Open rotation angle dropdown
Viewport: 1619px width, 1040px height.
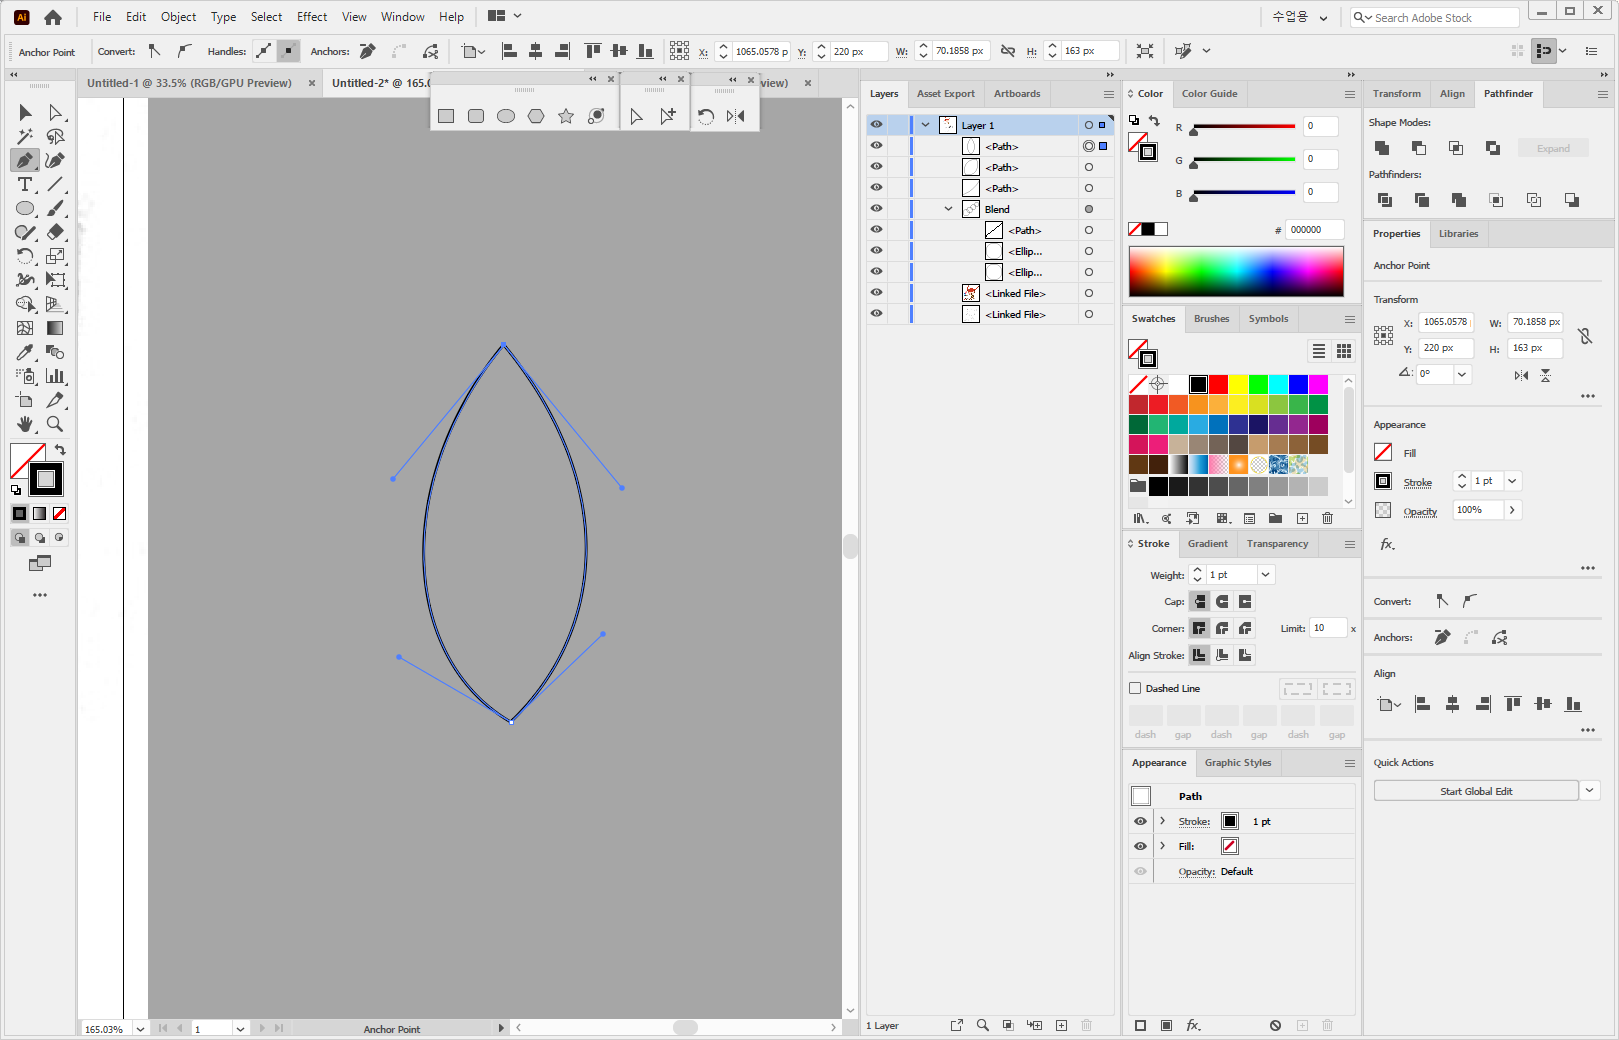pos(1462,374)
